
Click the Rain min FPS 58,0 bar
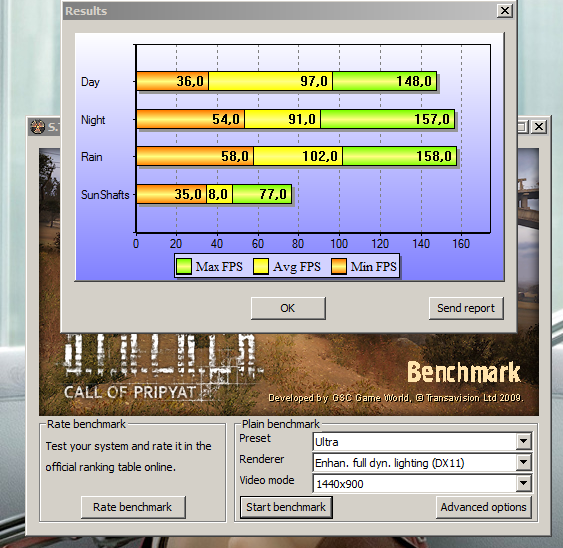click(x=195, y=156)
